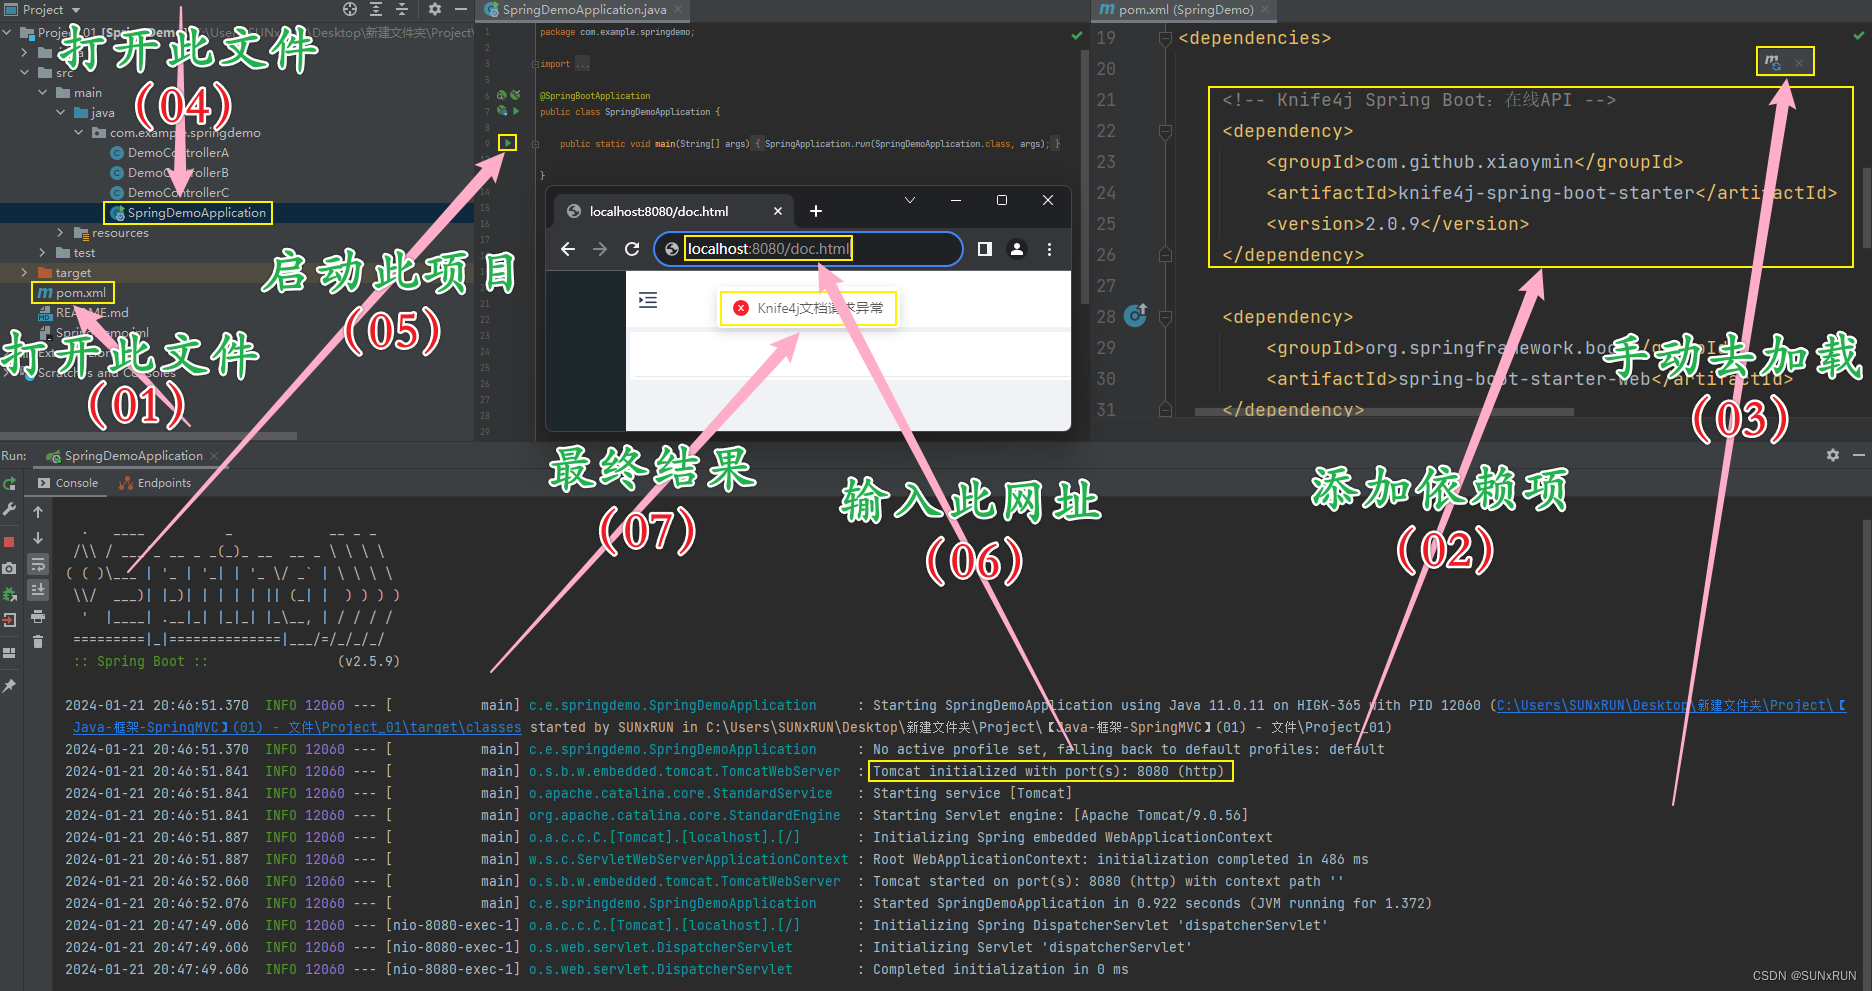Click the down arrow icon in console toolbar

(38, 538)
